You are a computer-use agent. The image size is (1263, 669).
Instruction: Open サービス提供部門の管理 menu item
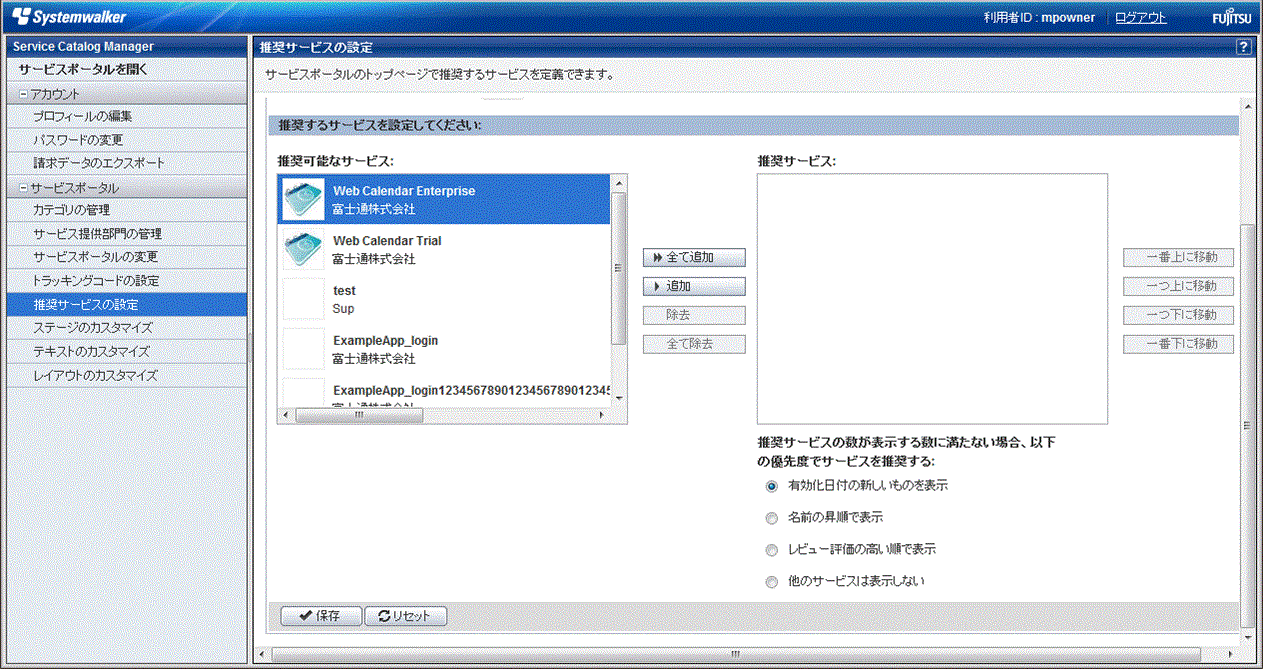pyautogui.click(x=127, y=234)
